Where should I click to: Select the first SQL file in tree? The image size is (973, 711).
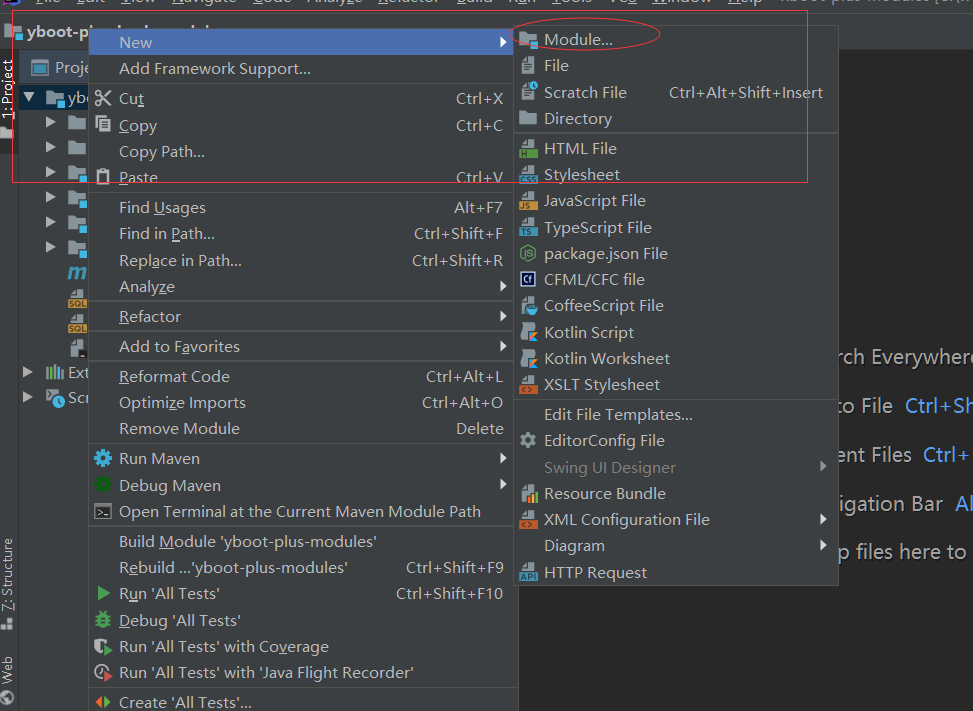77,298
